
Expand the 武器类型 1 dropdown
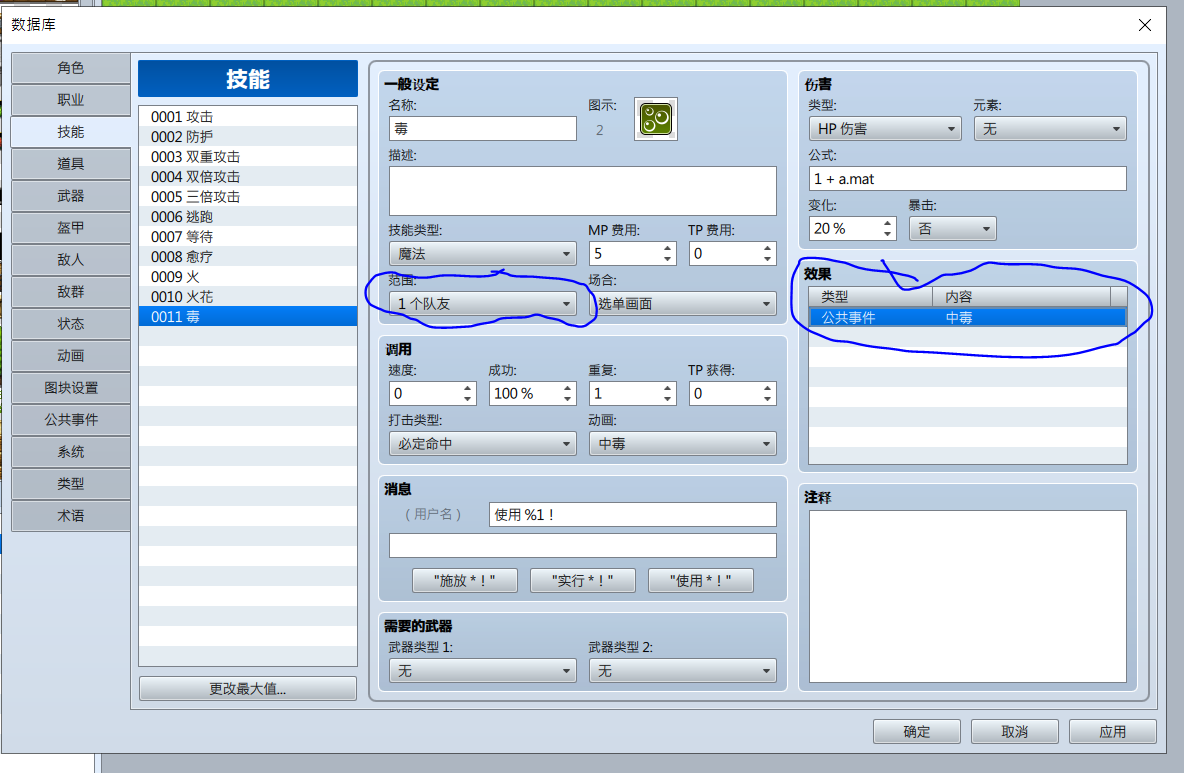point(483,671)
